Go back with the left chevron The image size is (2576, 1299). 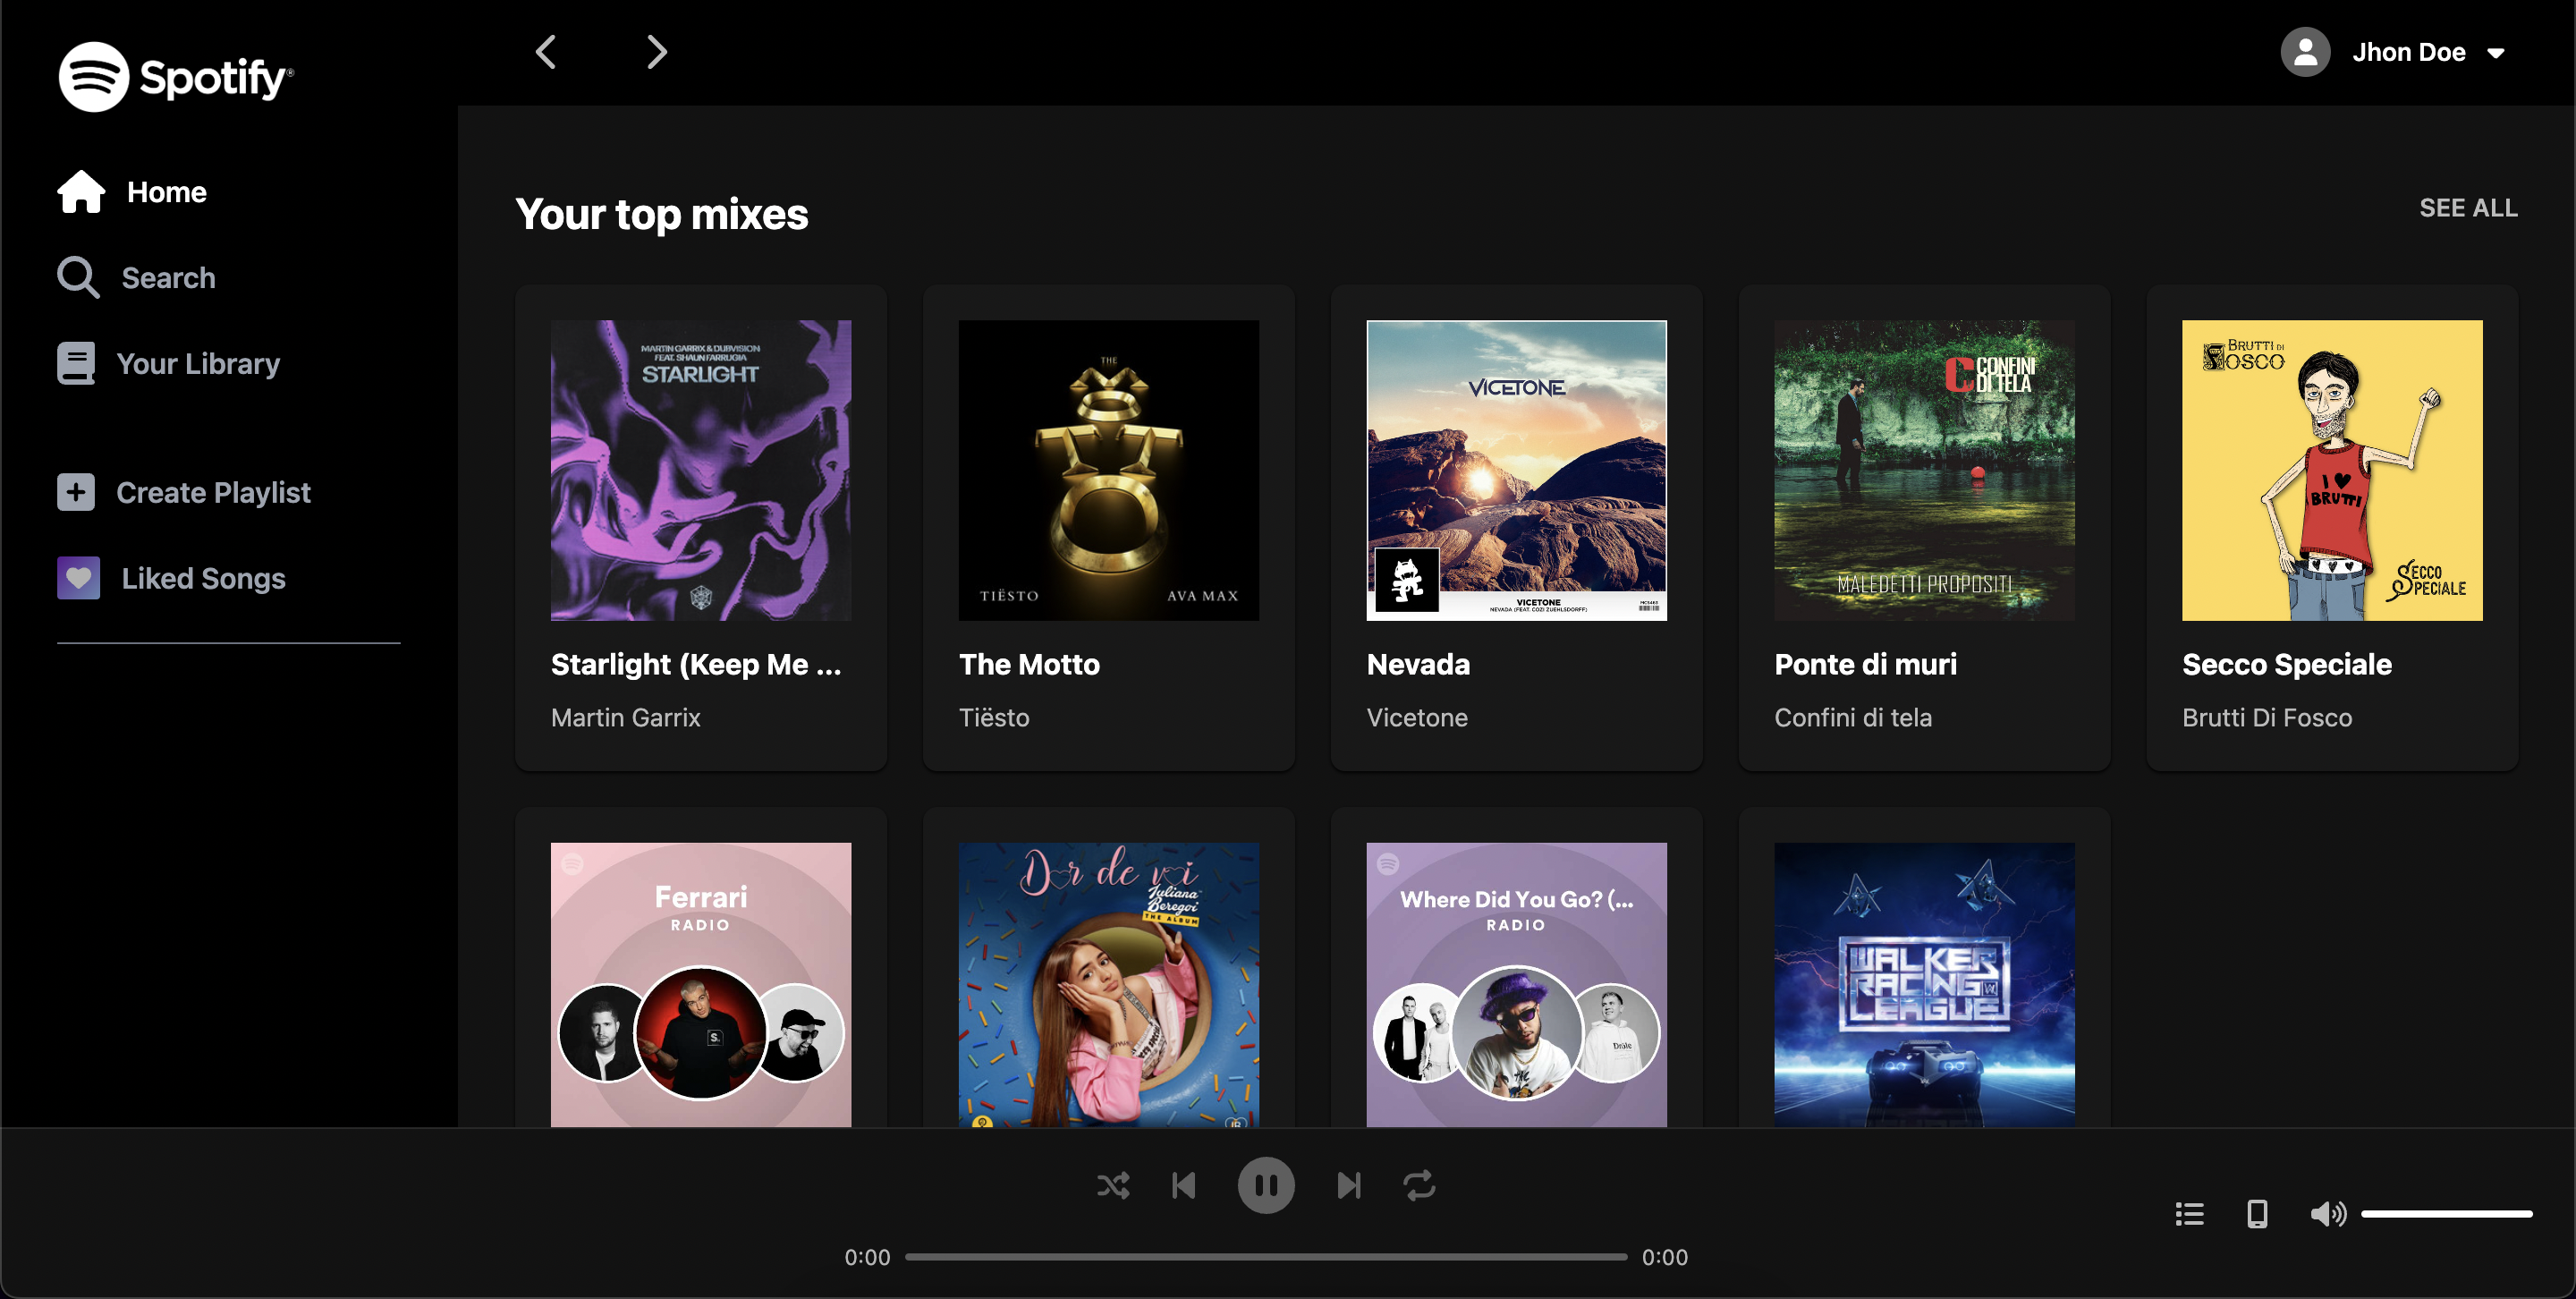pos(546,52)
